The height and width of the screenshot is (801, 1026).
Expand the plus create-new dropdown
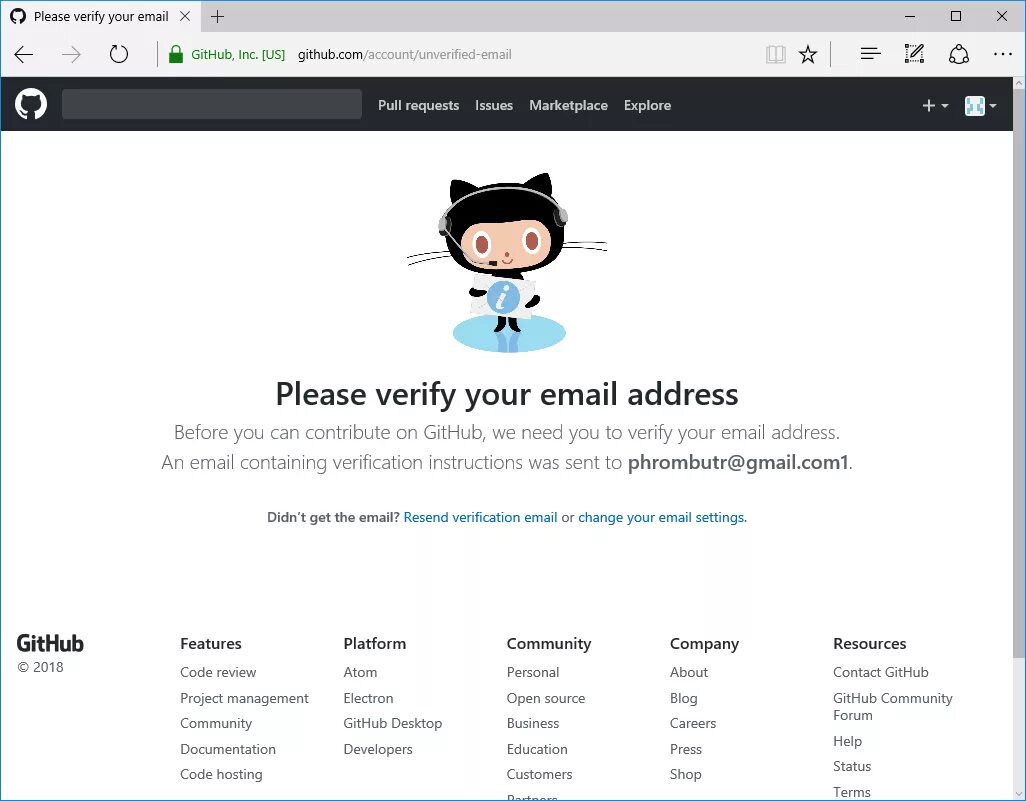pyautogui.click(x=935, y=105)
